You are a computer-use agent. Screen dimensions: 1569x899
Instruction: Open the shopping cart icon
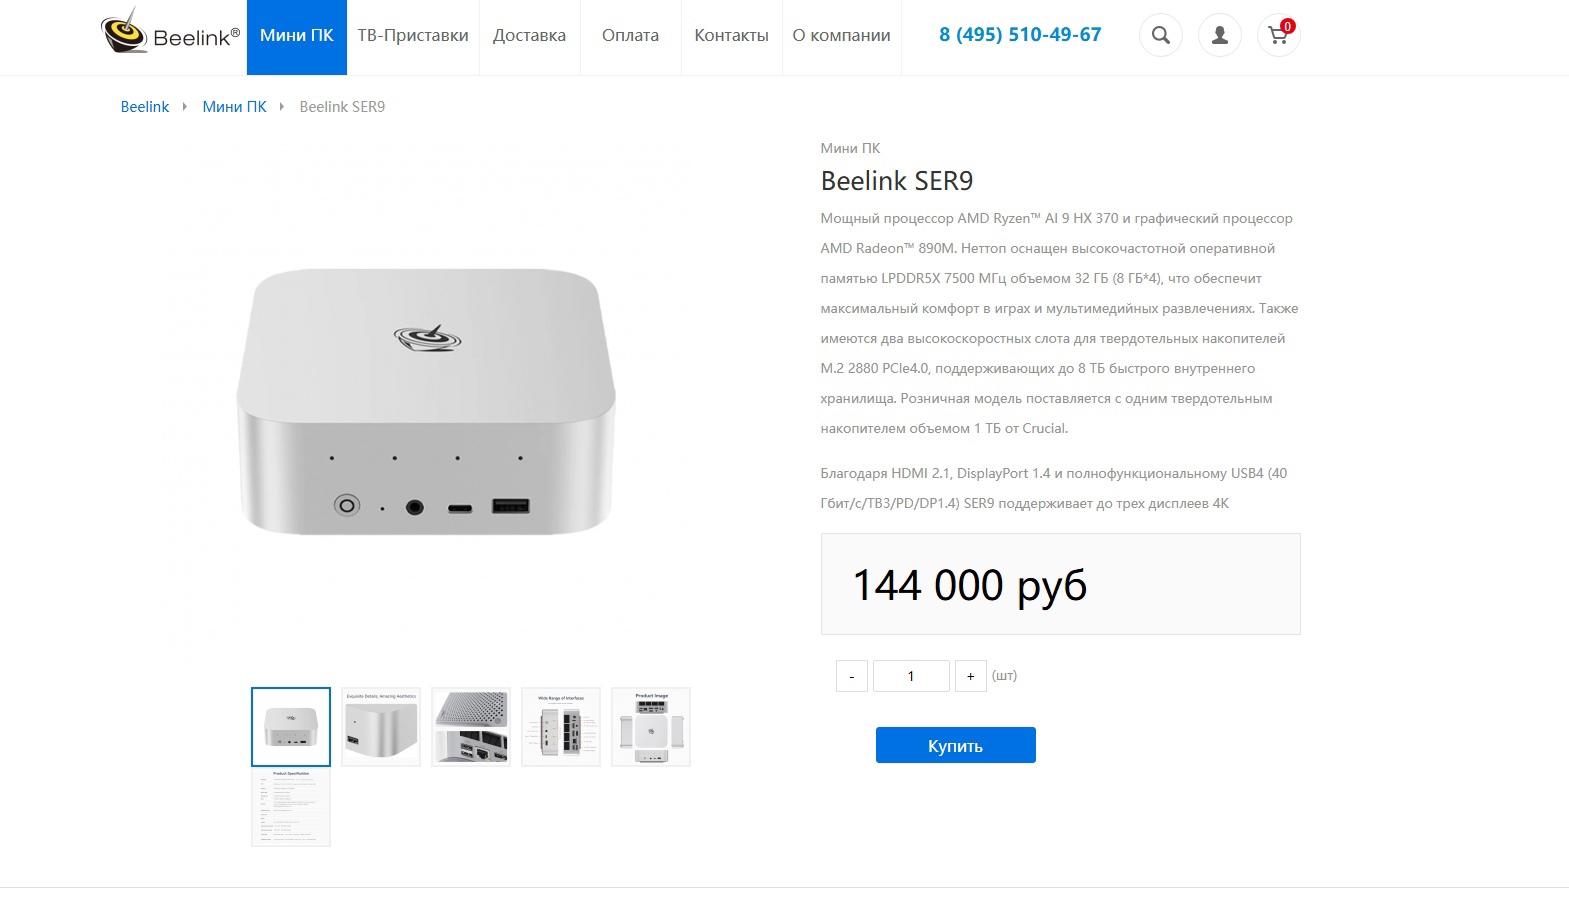[x=1278, y=35]
